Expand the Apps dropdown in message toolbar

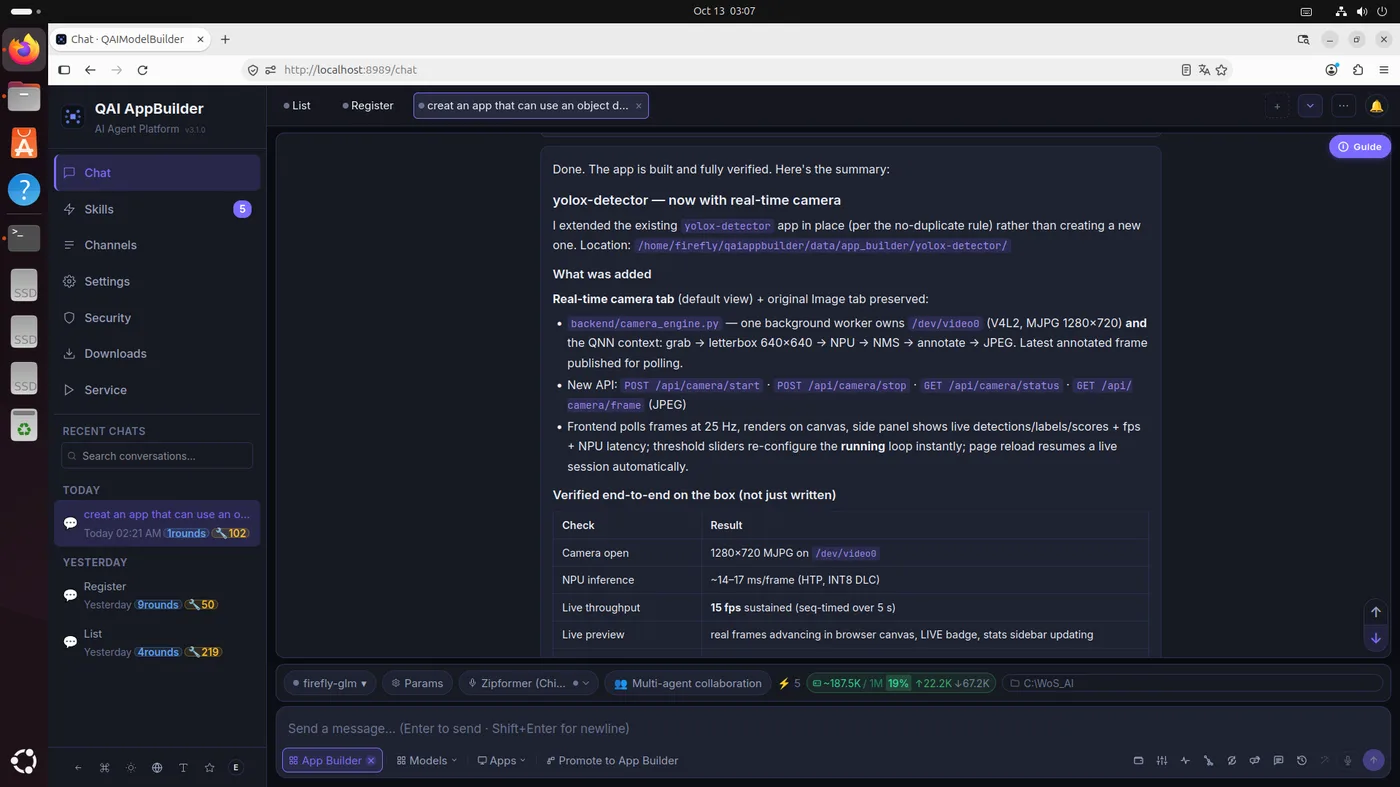[501, 760]
